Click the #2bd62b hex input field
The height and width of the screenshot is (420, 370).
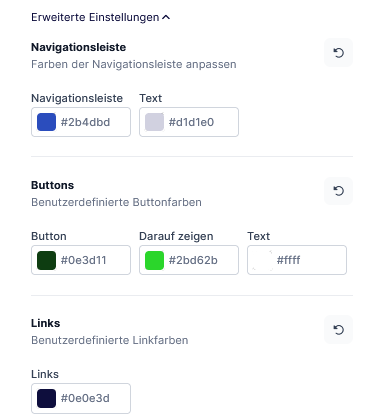pyautogui.click(x=202, y=260)
